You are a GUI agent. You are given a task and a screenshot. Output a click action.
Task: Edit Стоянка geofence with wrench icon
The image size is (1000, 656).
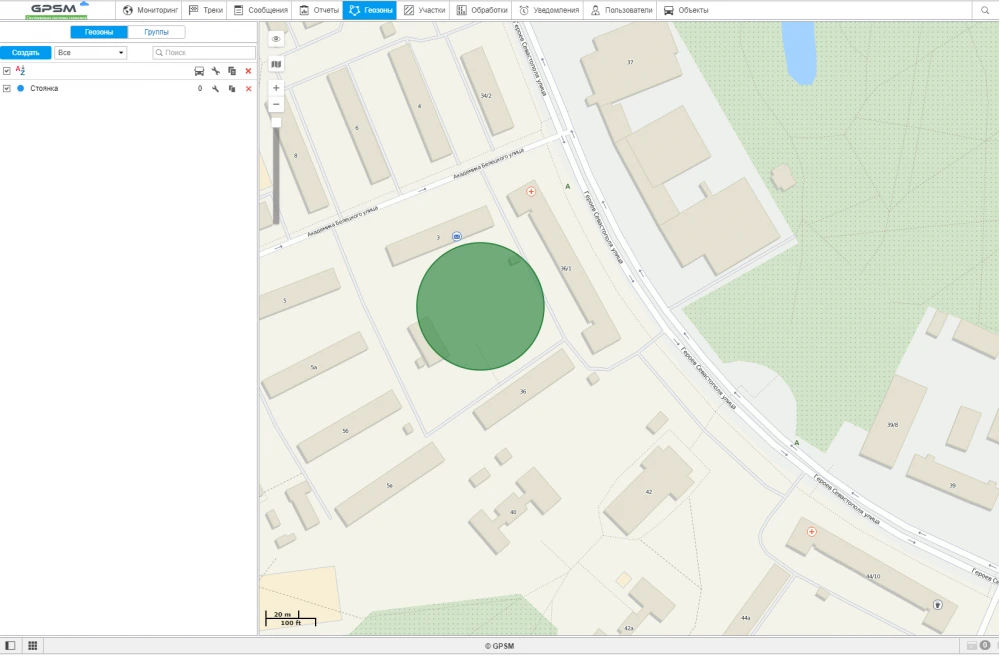[215, 89]
